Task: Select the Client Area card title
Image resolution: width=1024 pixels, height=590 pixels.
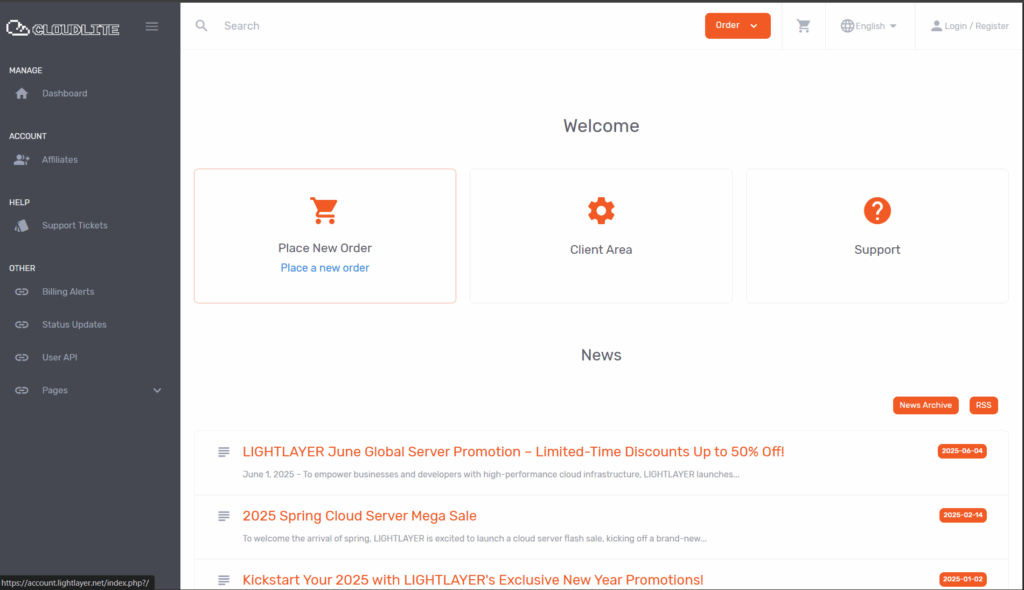Action: coord(601,250)
